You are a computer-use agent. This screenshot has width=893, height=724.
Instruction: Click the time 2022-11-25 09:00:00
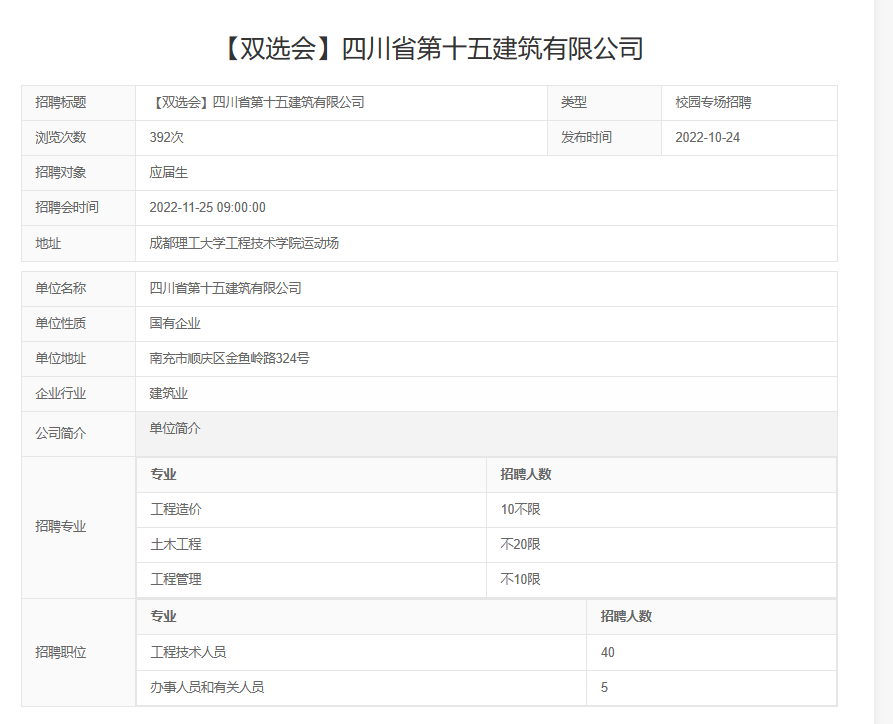(207, 207)
